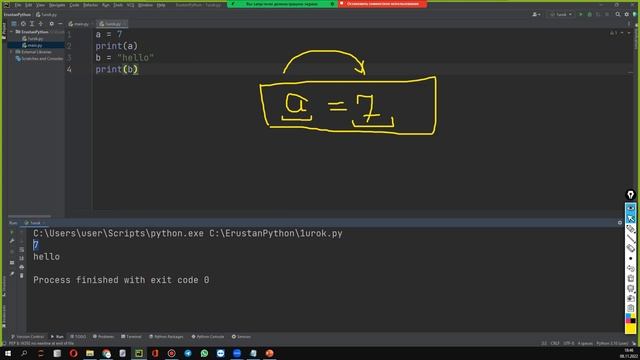Select opened file target icon in Project panel
640x360 pixels.
point(23,24)
